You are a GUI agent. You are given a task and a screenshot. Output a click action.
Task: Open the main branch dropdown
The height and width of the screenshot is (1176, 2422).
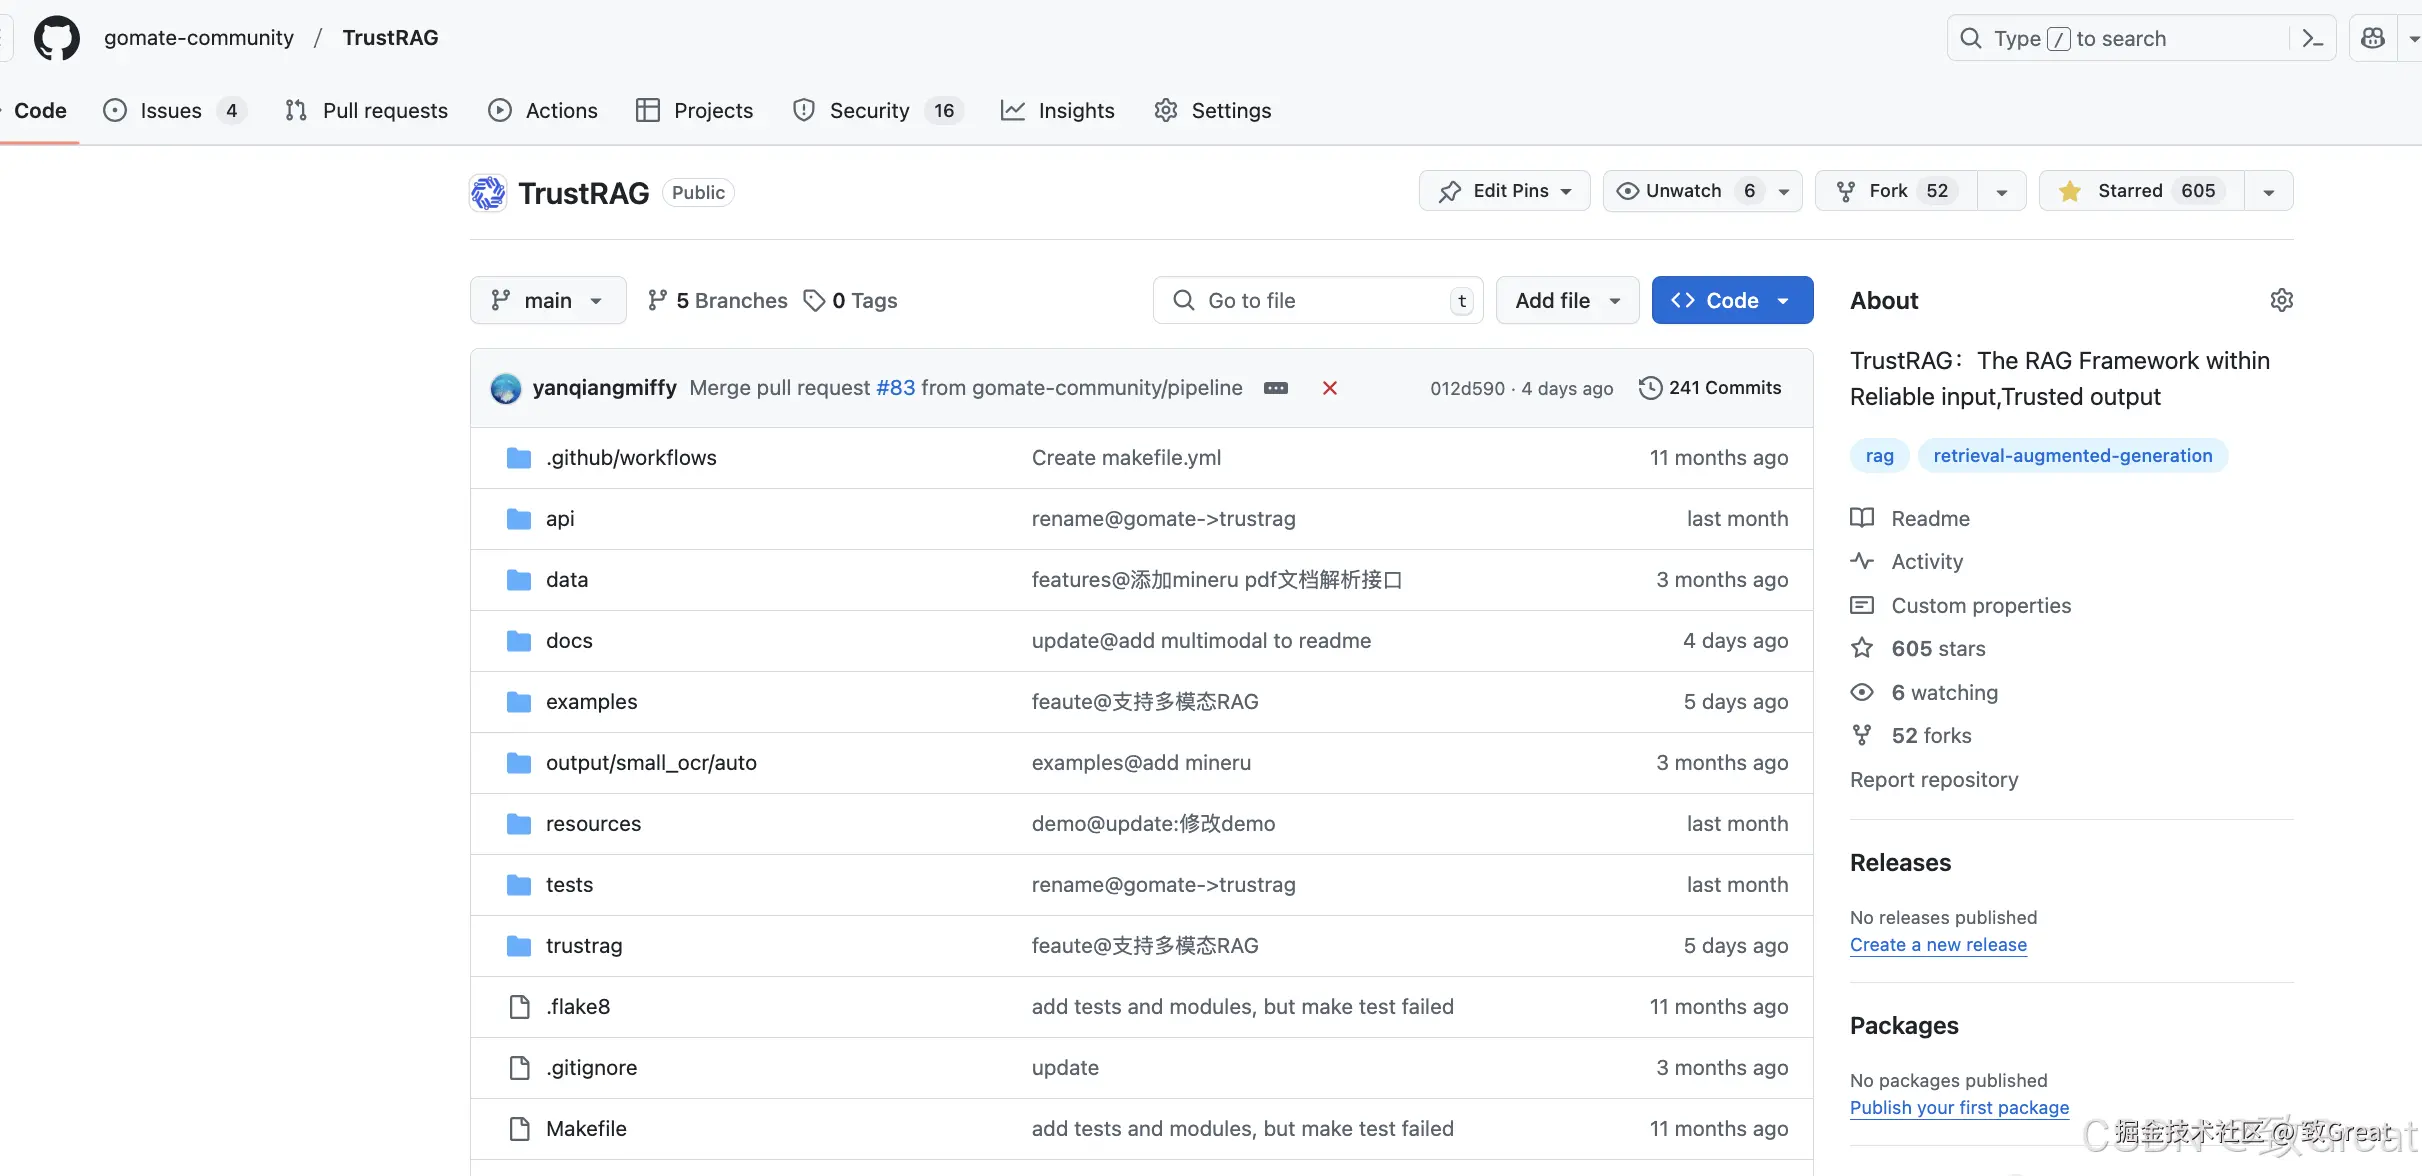(x=548, y=300)
